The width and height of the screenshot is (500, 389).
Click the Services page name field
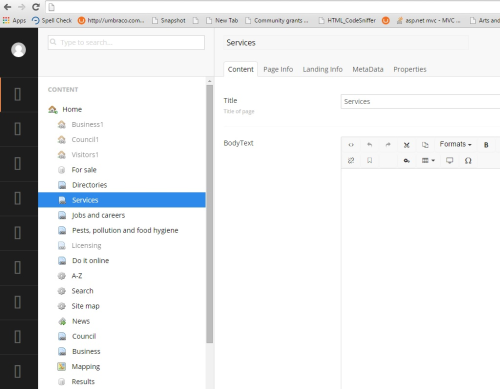pos(346,43)
